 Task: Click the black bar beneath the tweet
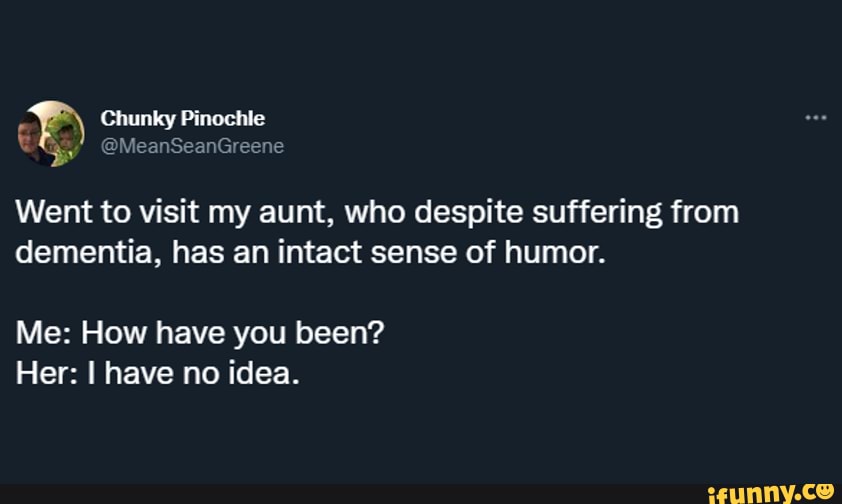point(350,493)
